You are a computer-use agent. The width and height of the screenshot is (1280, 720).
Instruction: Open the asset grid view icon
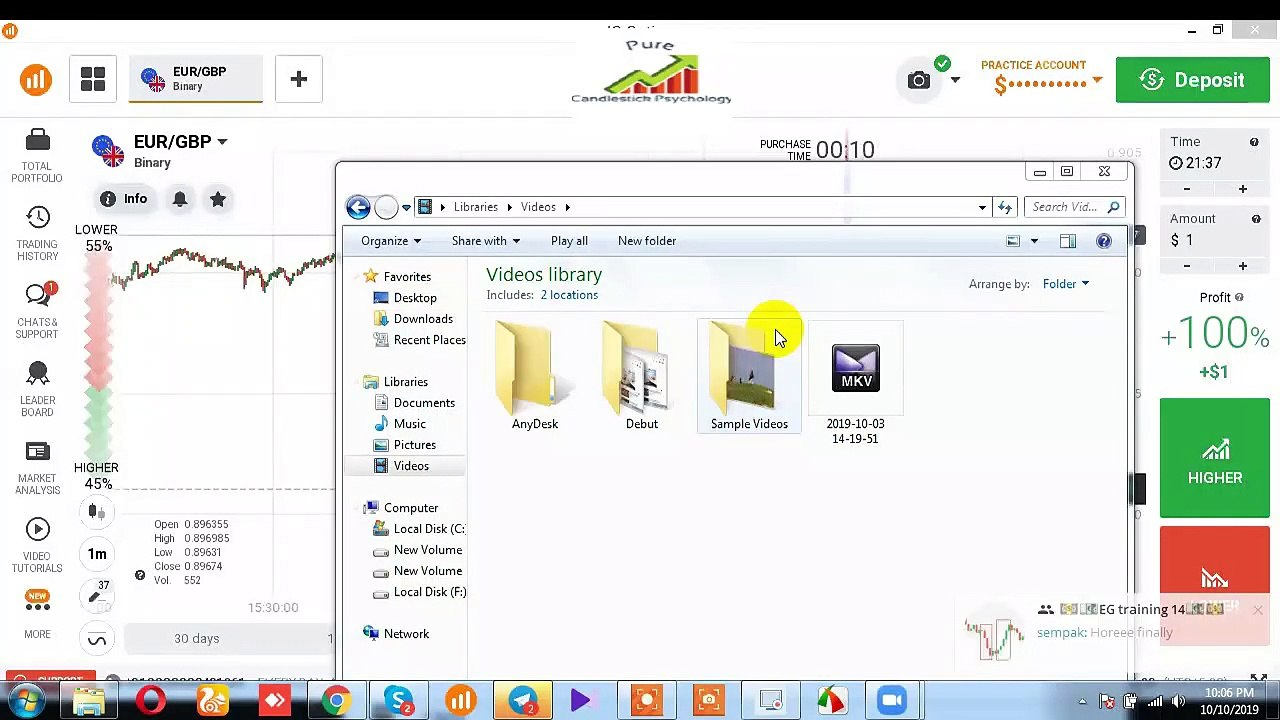93,79
